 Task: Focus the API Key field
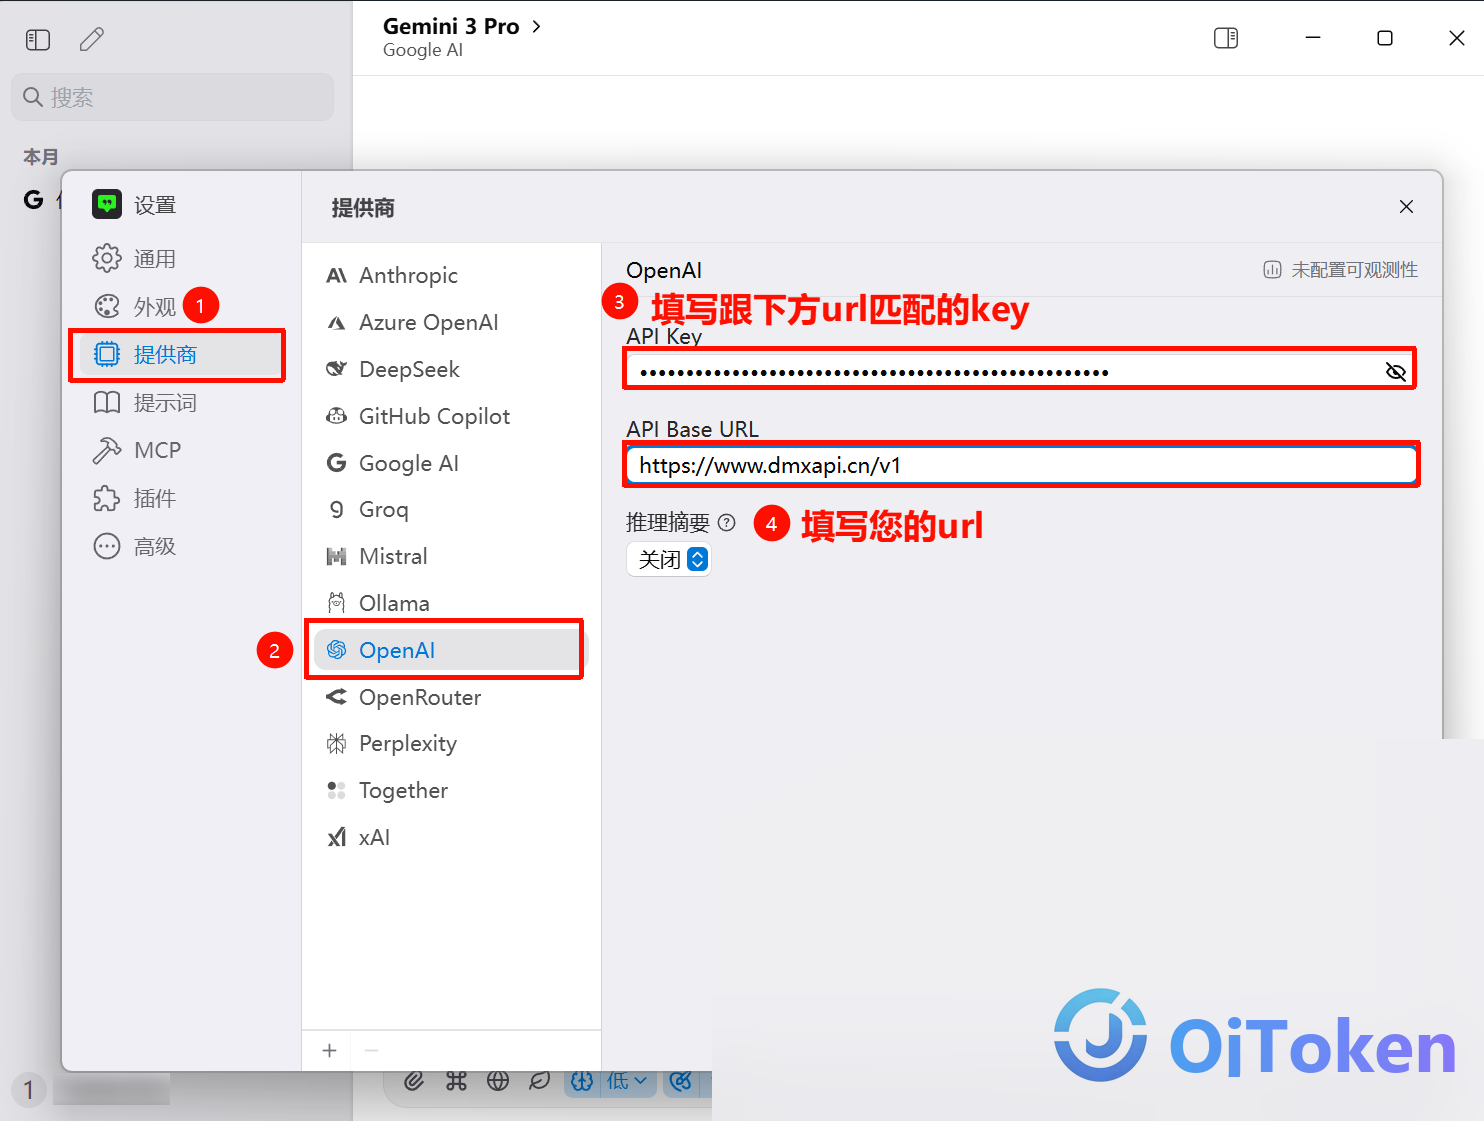tap(1020, 372)
